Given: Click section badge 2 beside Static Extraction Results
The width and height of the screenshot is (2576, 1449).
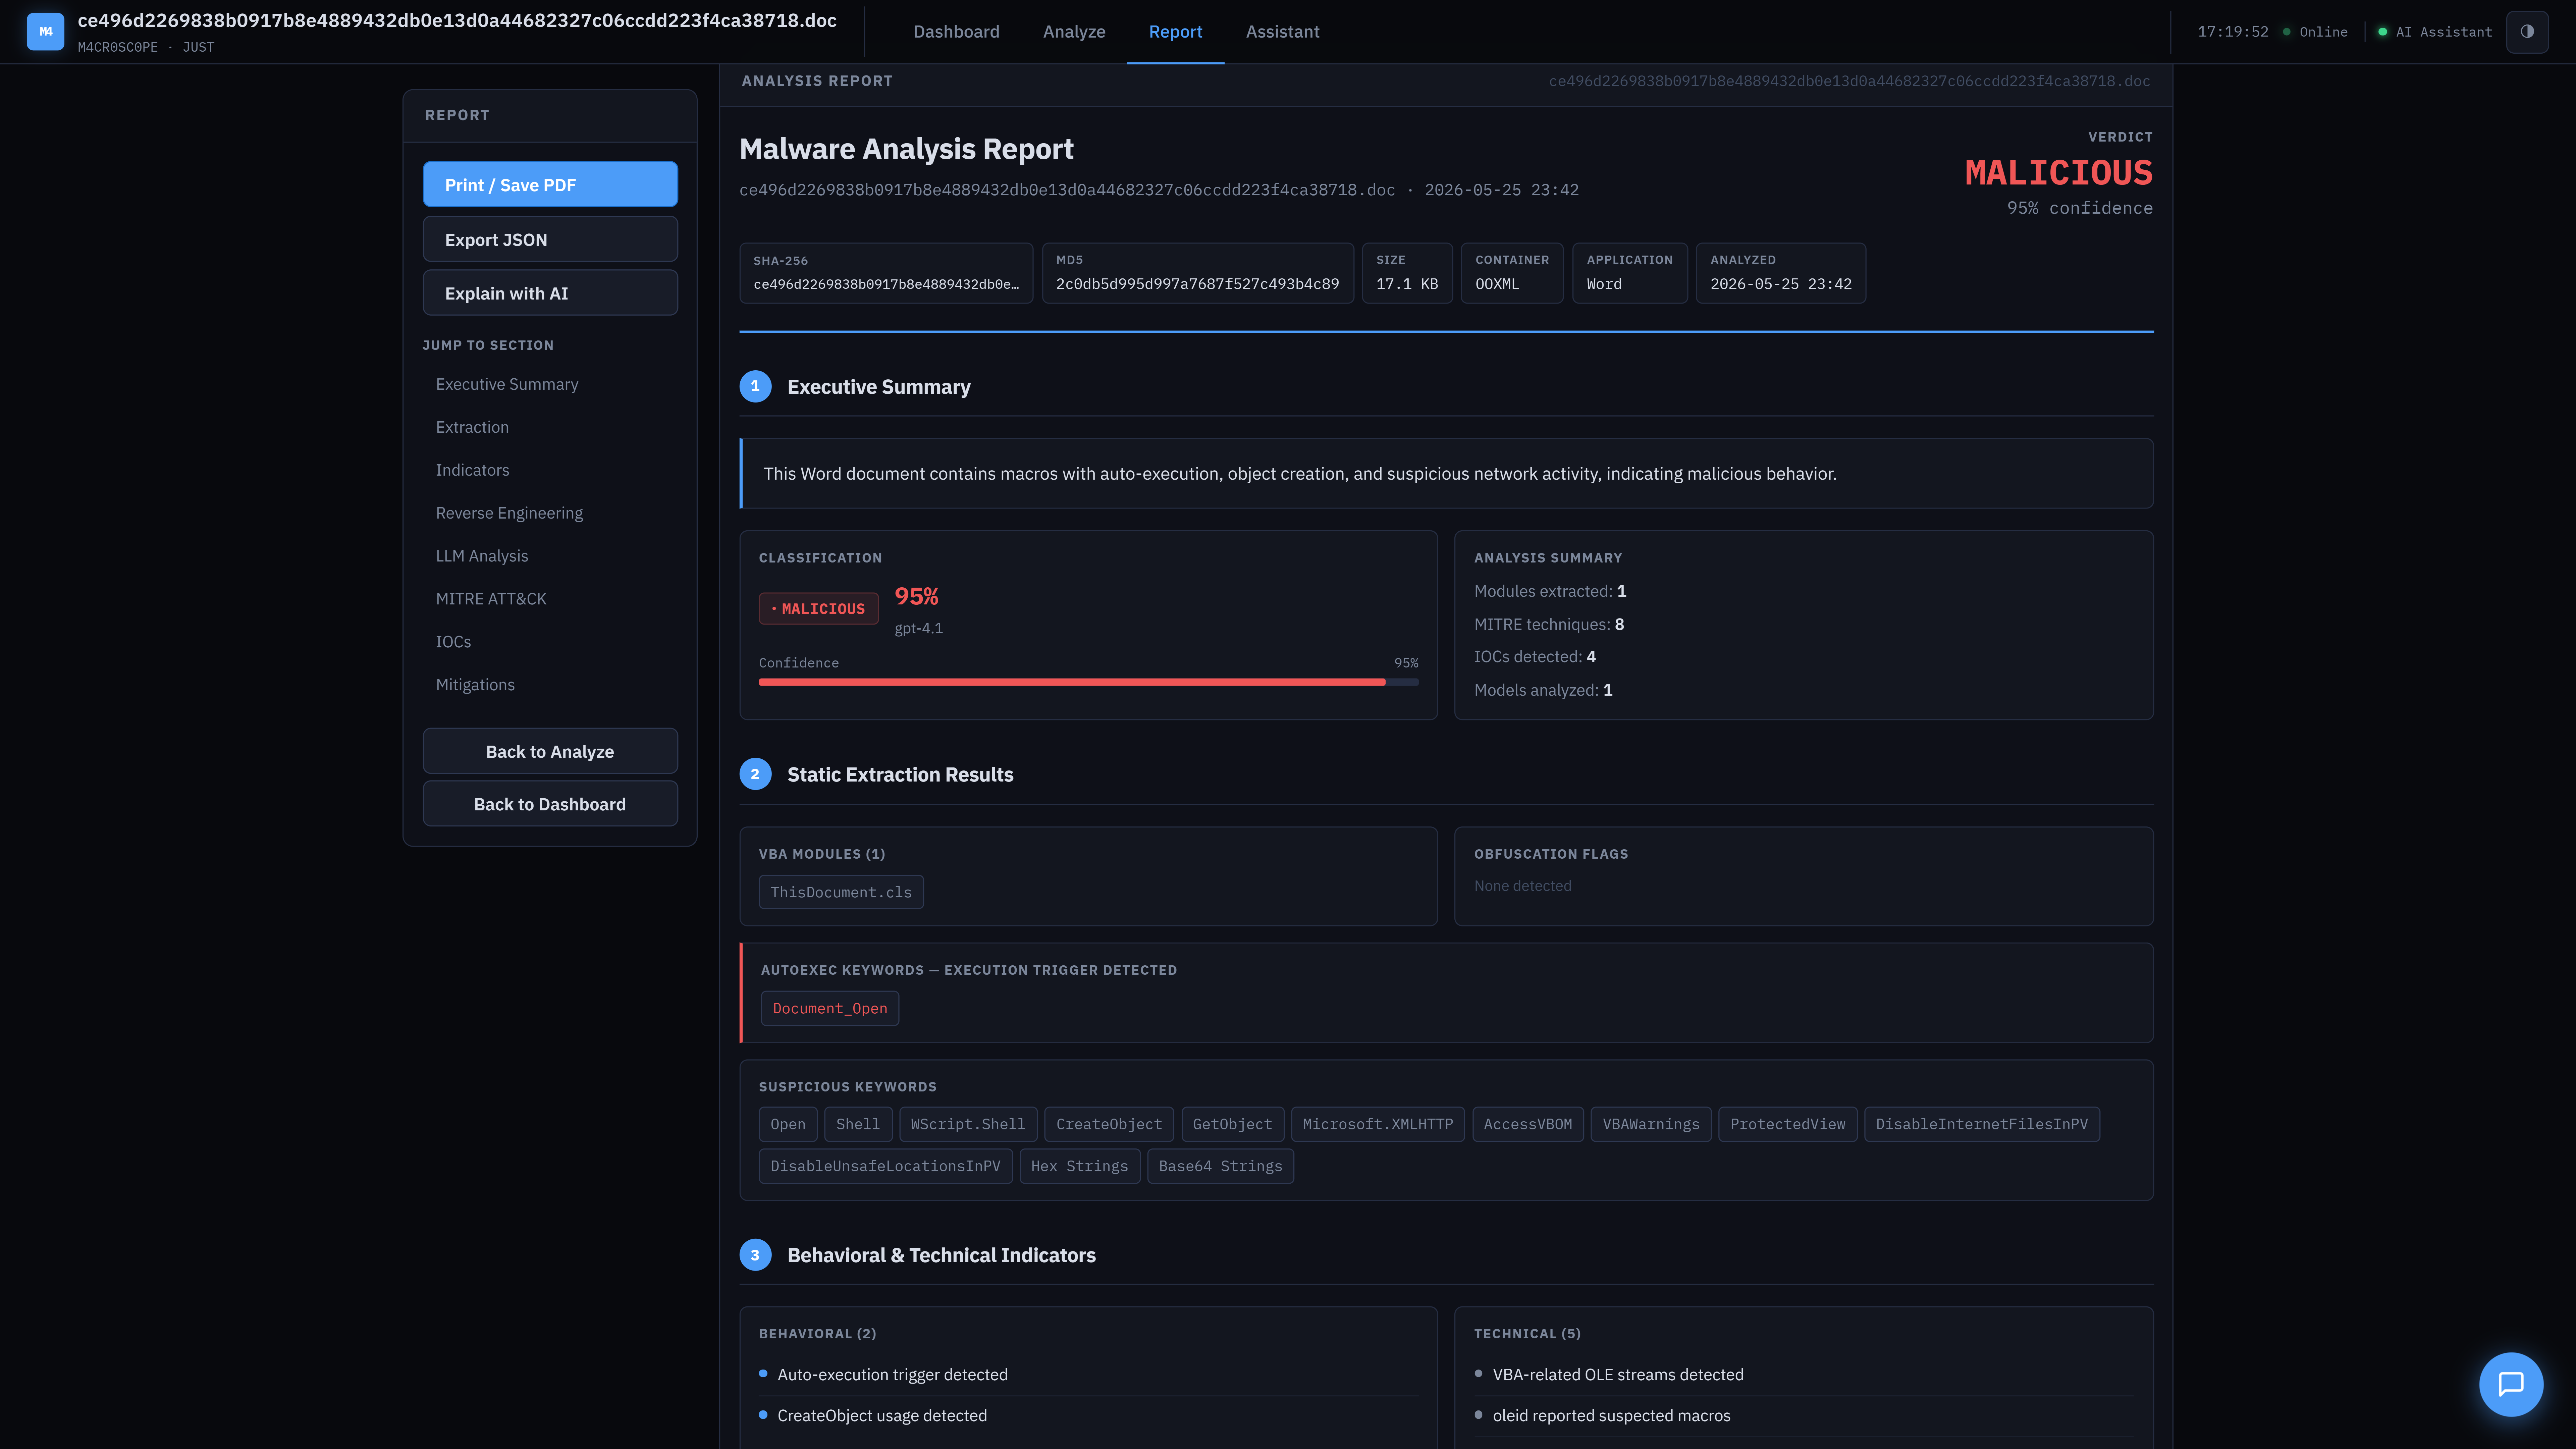Looking at the screenshot, I should [755, 774].
